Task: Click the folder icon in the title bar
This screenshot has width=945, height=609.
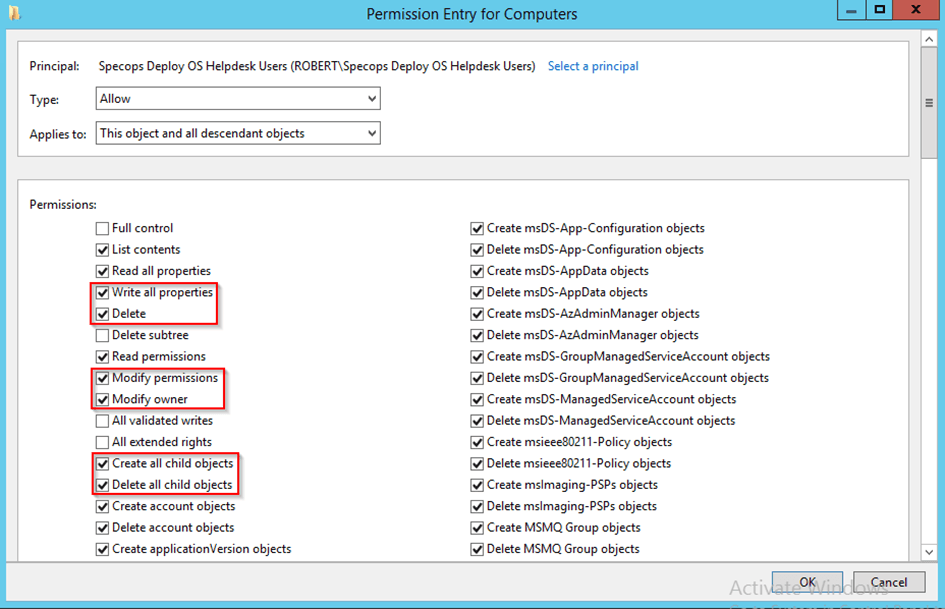Action: pyautogui.click(x=14, y=13)
